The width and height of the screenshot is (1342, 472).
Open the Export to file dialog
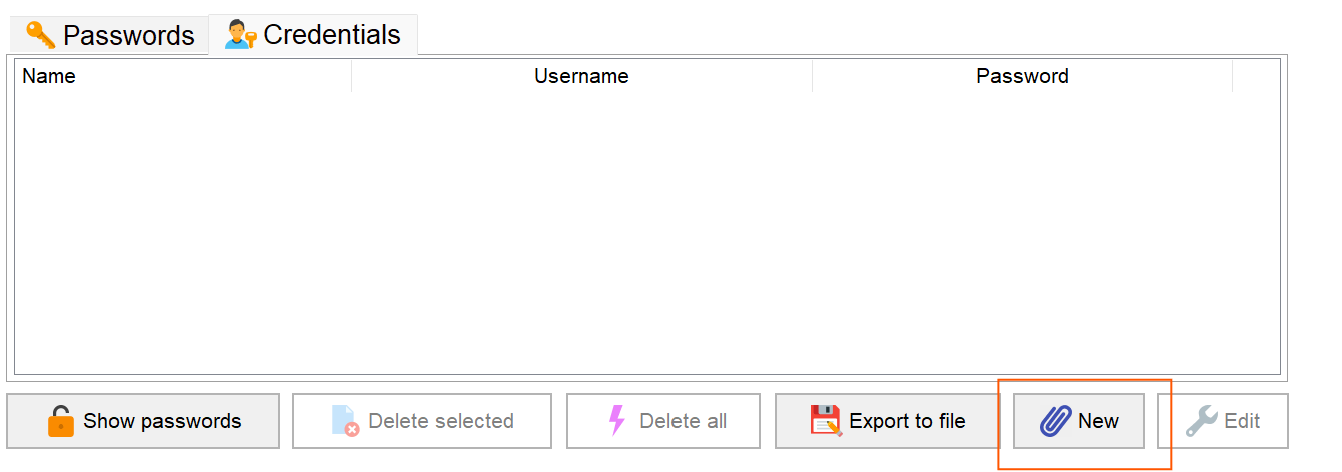(888, 421)
